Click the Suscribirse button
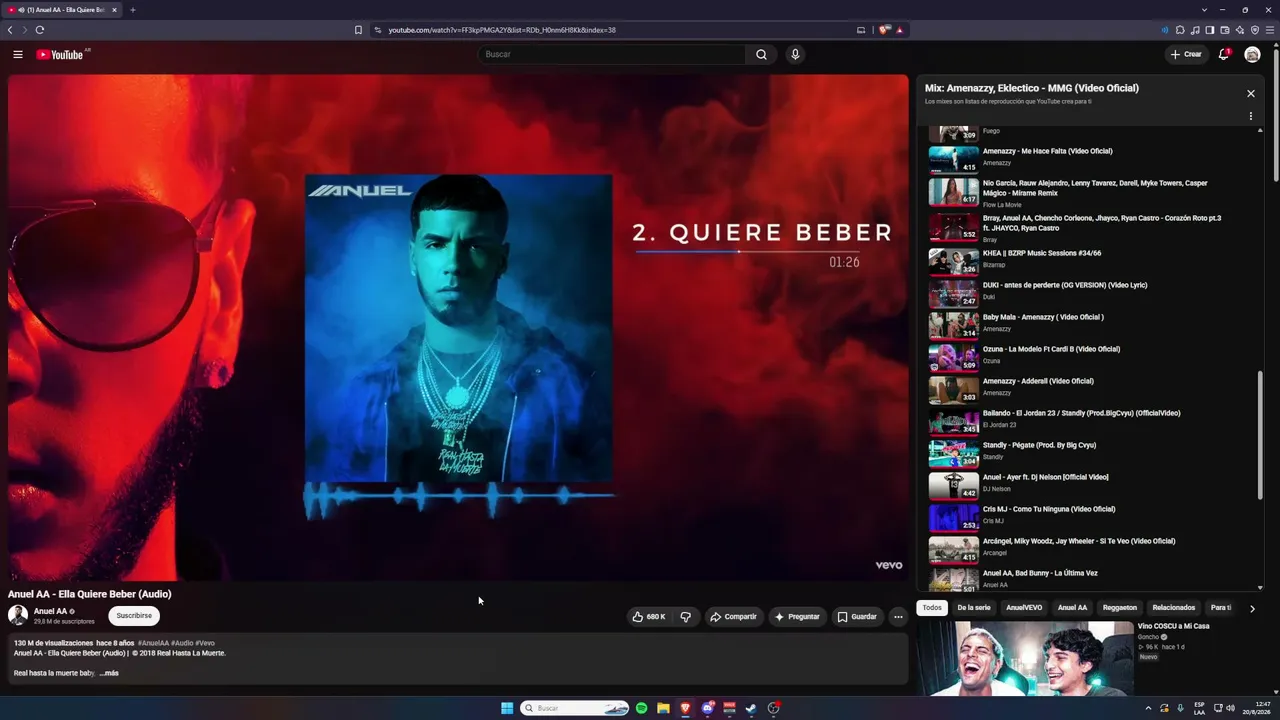Viewport: 1280px width, 720px height. coord(134,616)
